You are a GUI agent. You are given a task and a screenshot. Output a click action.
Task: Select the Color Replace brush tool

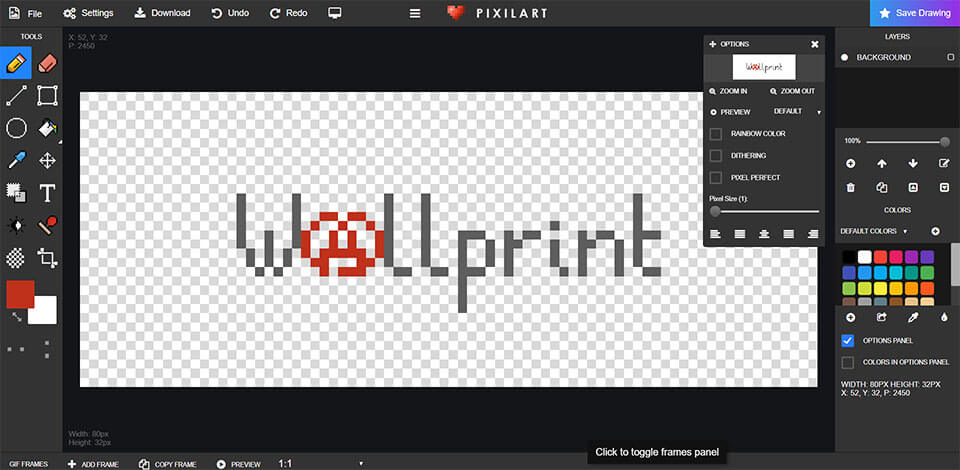point(47,226)
